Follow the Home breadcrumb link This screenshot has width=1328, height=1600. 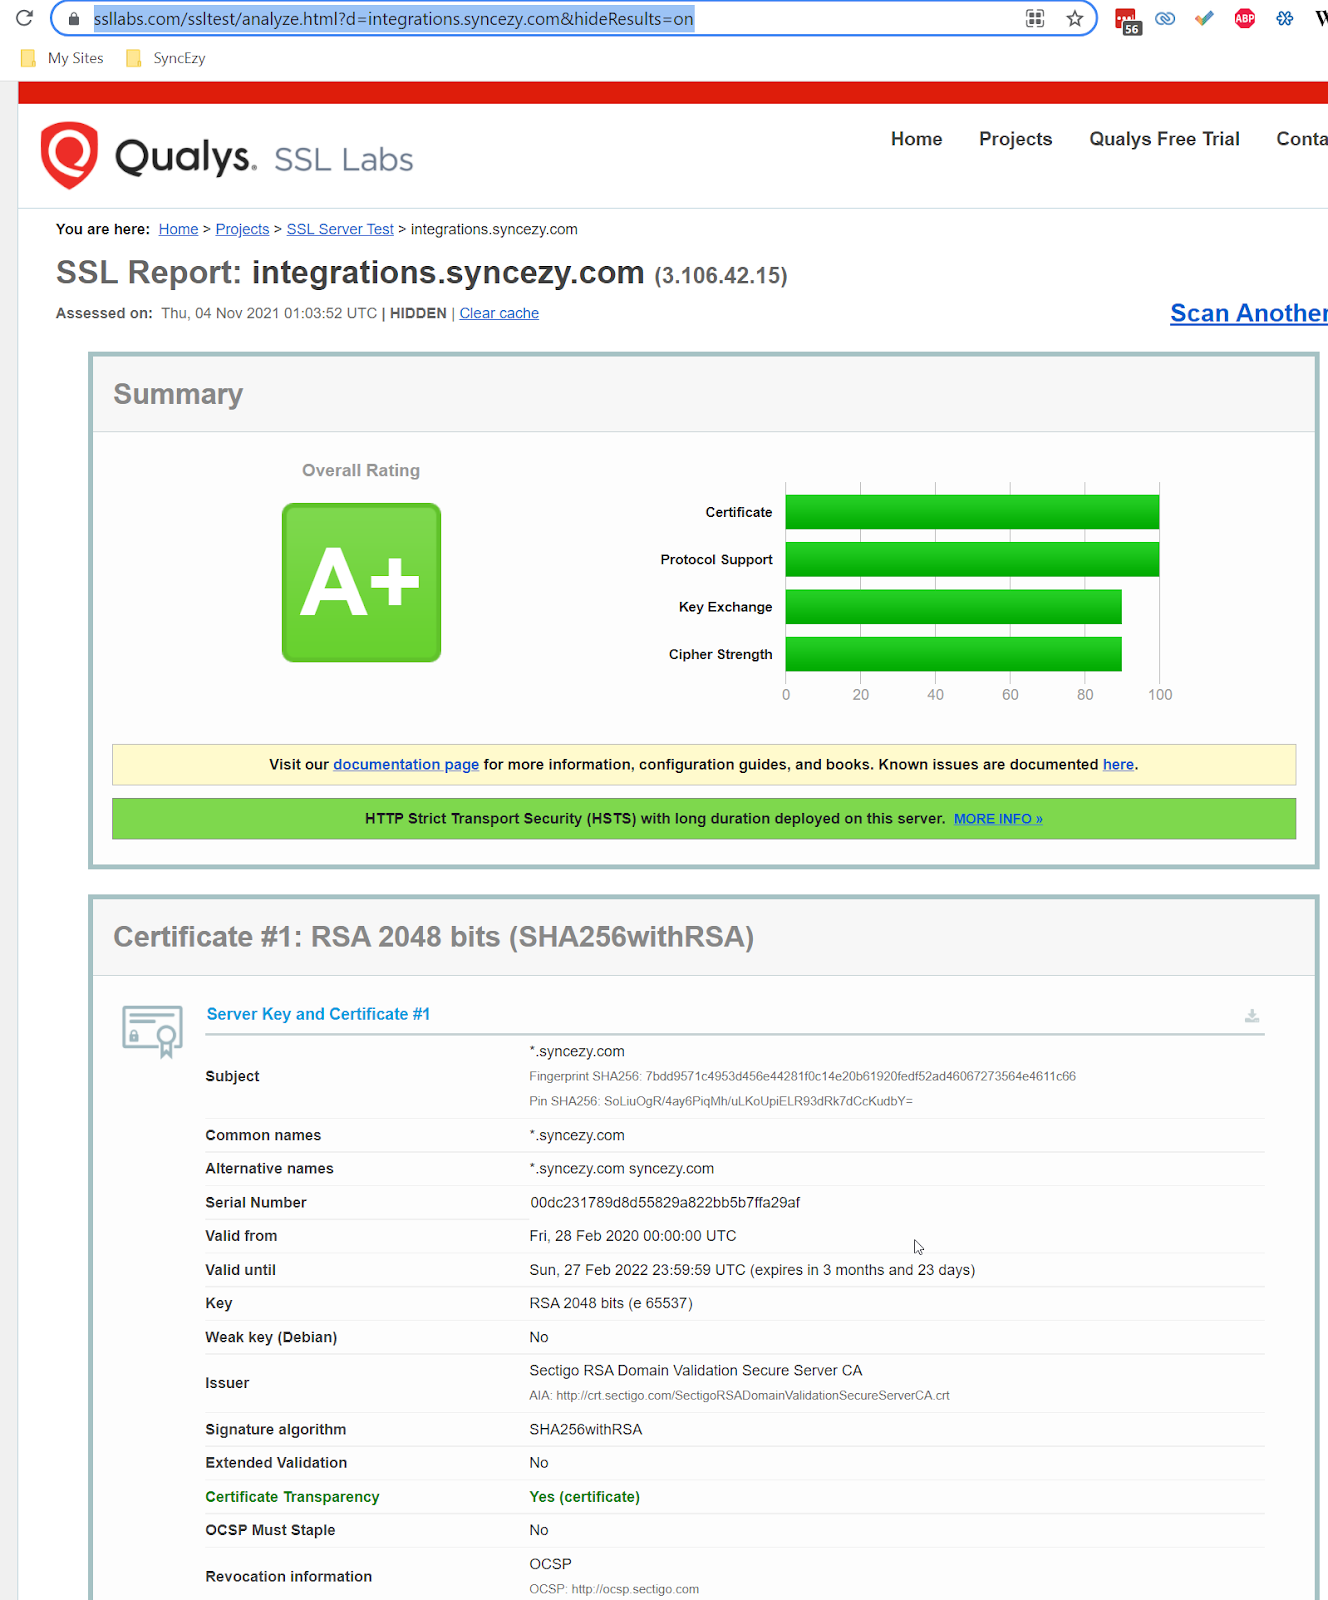[x=178, y=229]
